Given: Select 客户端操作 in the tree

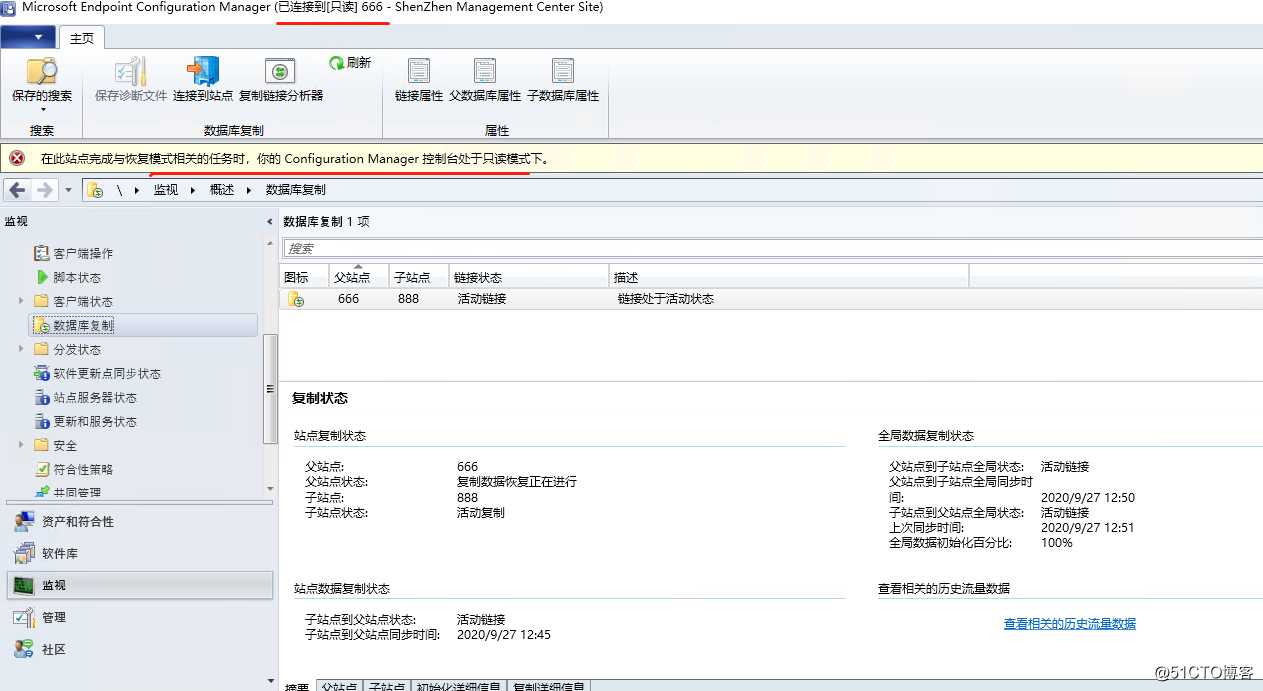Looking at the screenshot, I should pos(83,253).
